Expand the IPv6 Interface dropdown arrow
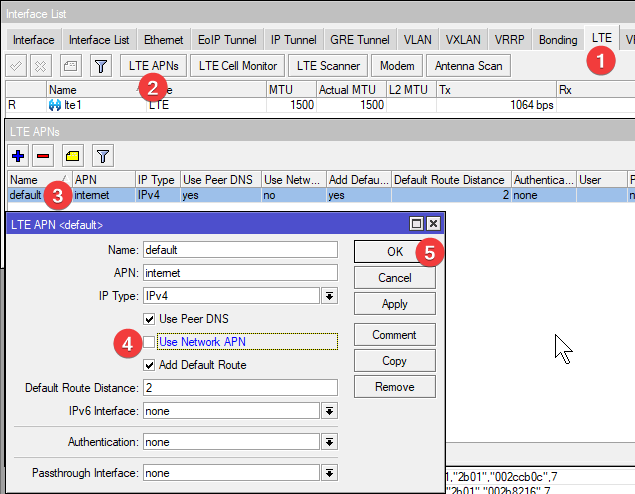This screenshot has width=635, height=494. pyautogui.click(x=330, y=411)
